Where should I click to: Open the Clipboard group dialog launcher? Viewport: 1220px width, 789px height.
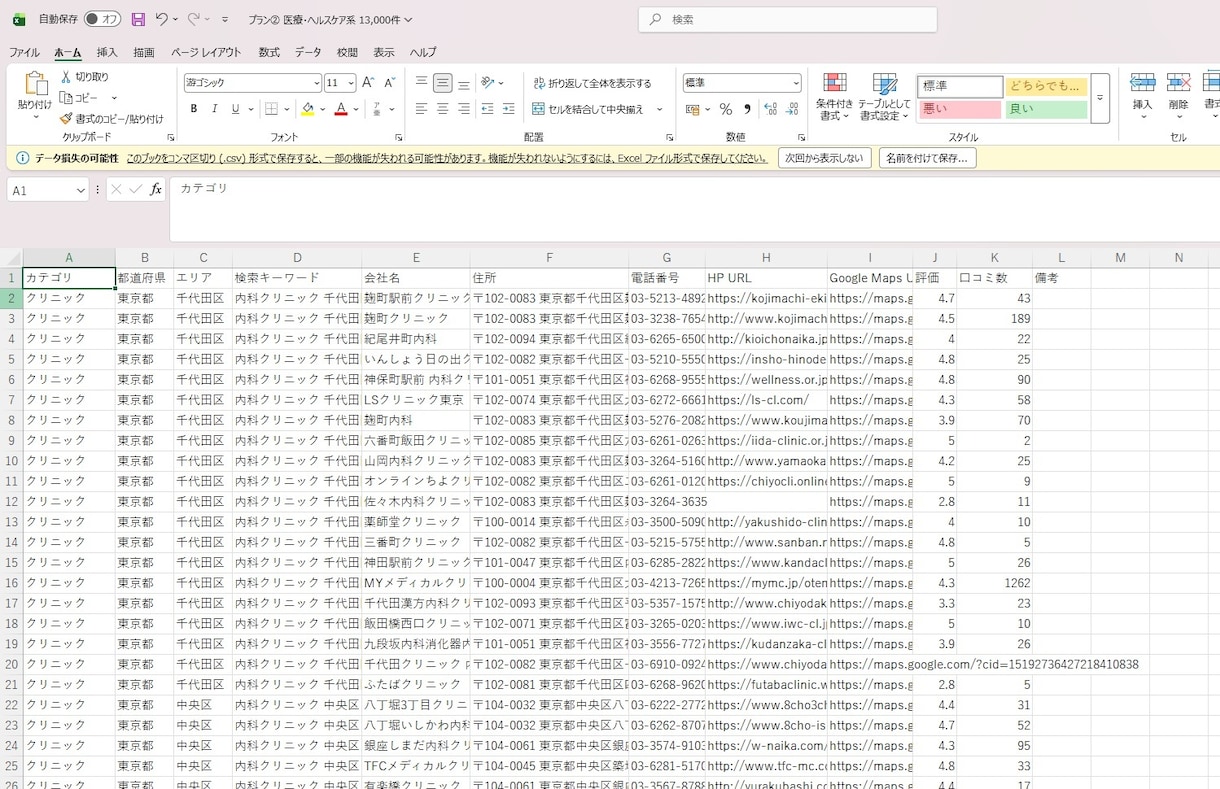tap(170, 137)
